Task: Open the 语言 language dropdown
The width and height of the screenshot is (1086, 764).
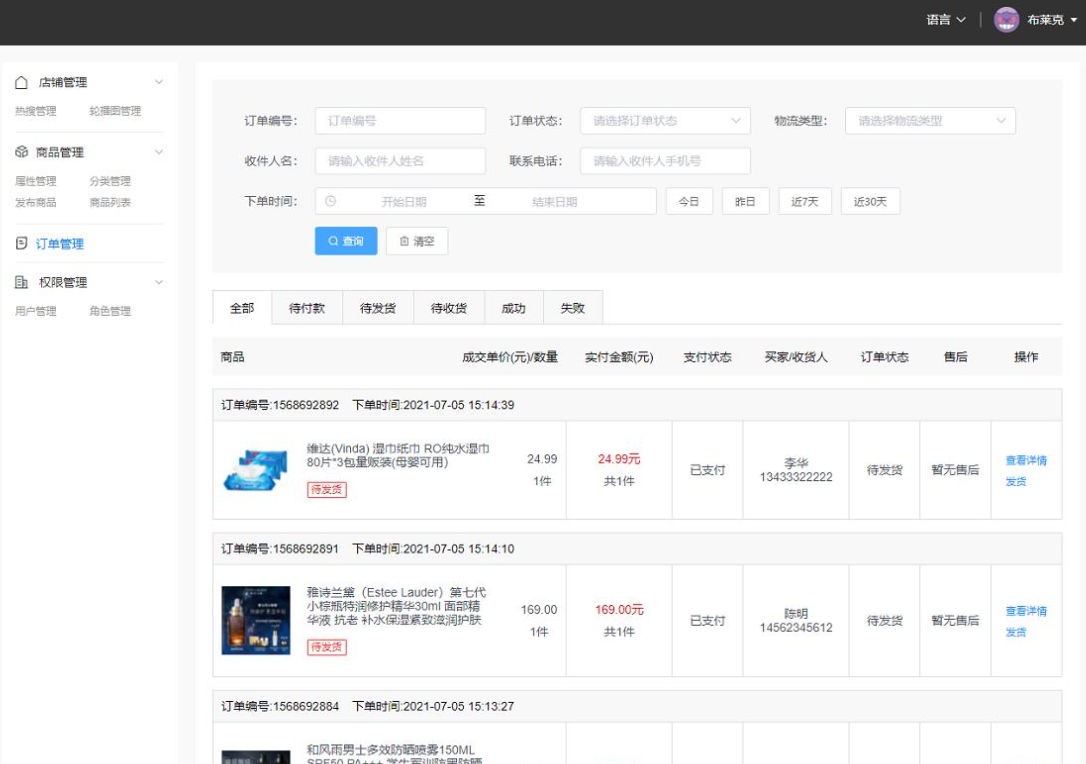Action: pos(946,19)
